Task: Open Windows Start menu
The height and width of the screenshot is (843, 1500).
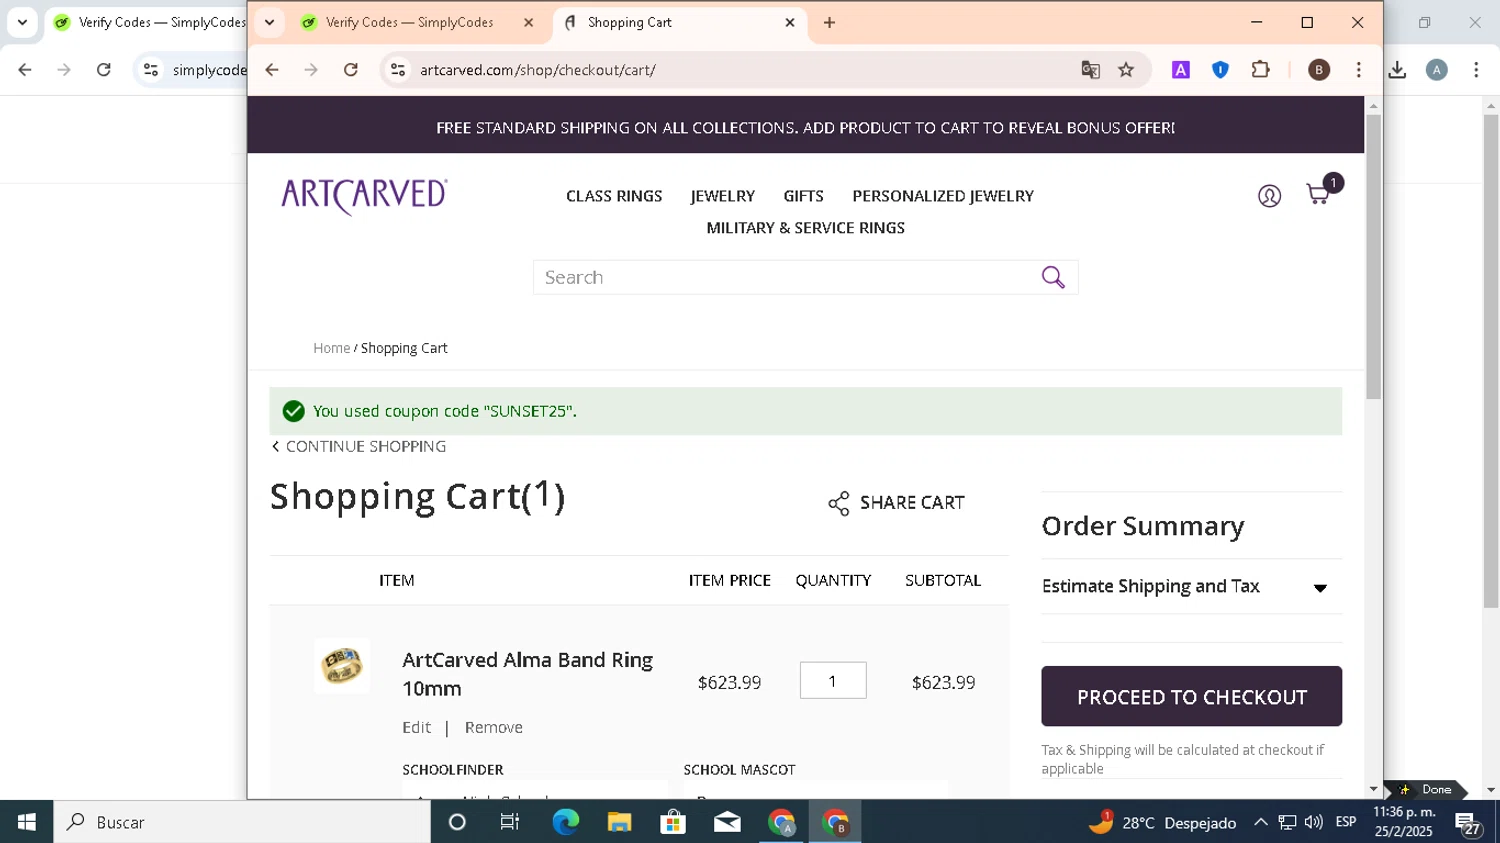Action: pyautogui.click(x=26, y=822)
